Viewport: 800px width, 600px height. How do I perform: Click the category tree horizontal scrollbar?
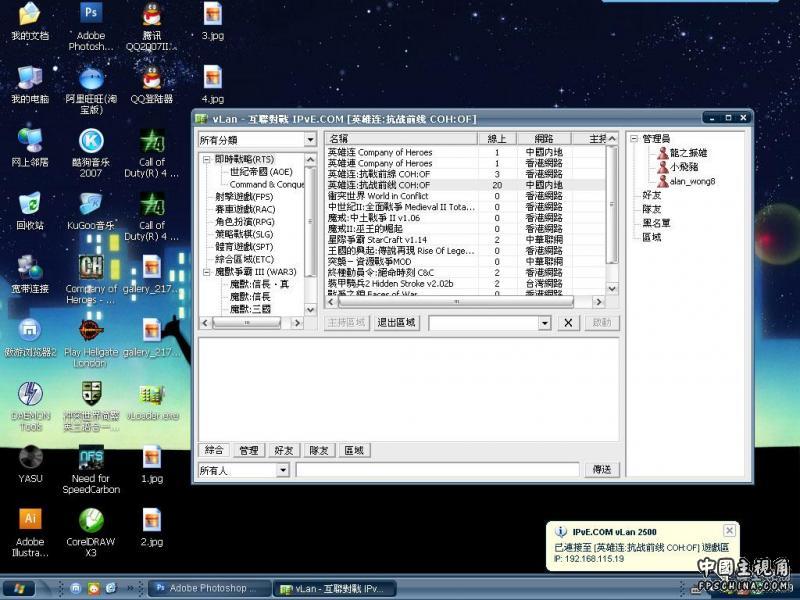246,323
